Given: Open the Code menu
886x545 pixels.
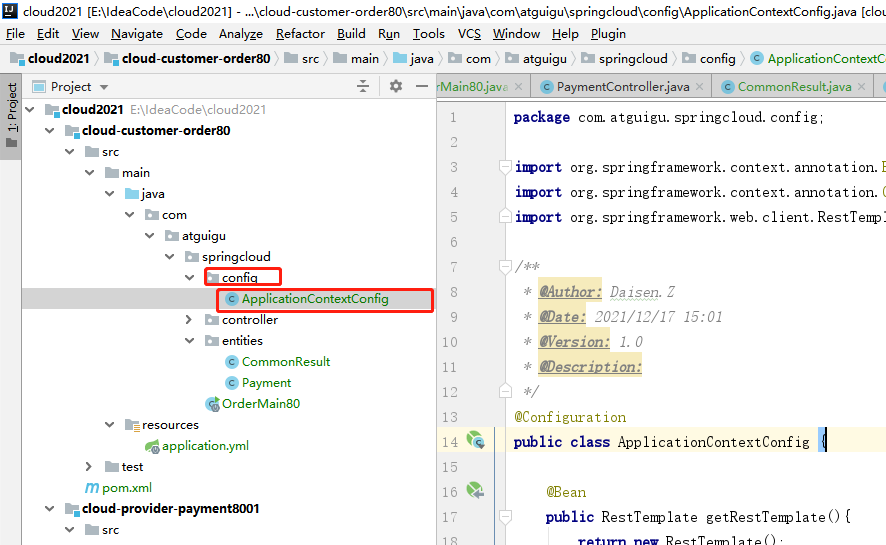Looking at the screenshot, I should coord(191,34).
